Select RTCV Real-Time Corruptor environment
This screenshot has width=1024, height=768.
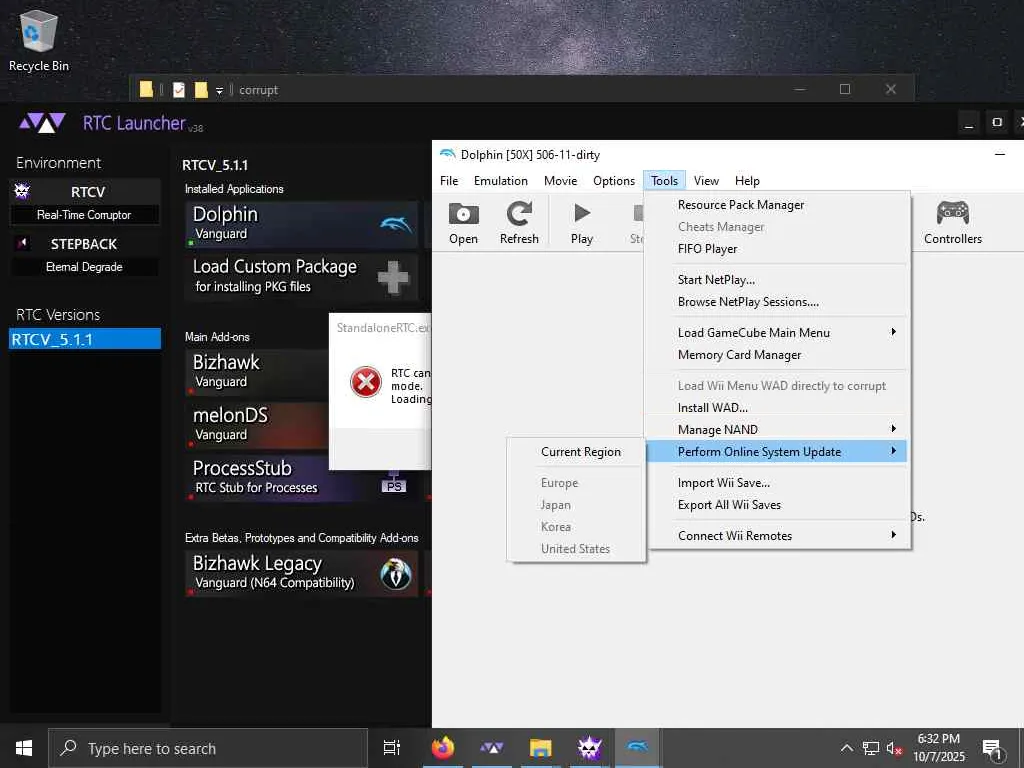[x=84, y=202]
